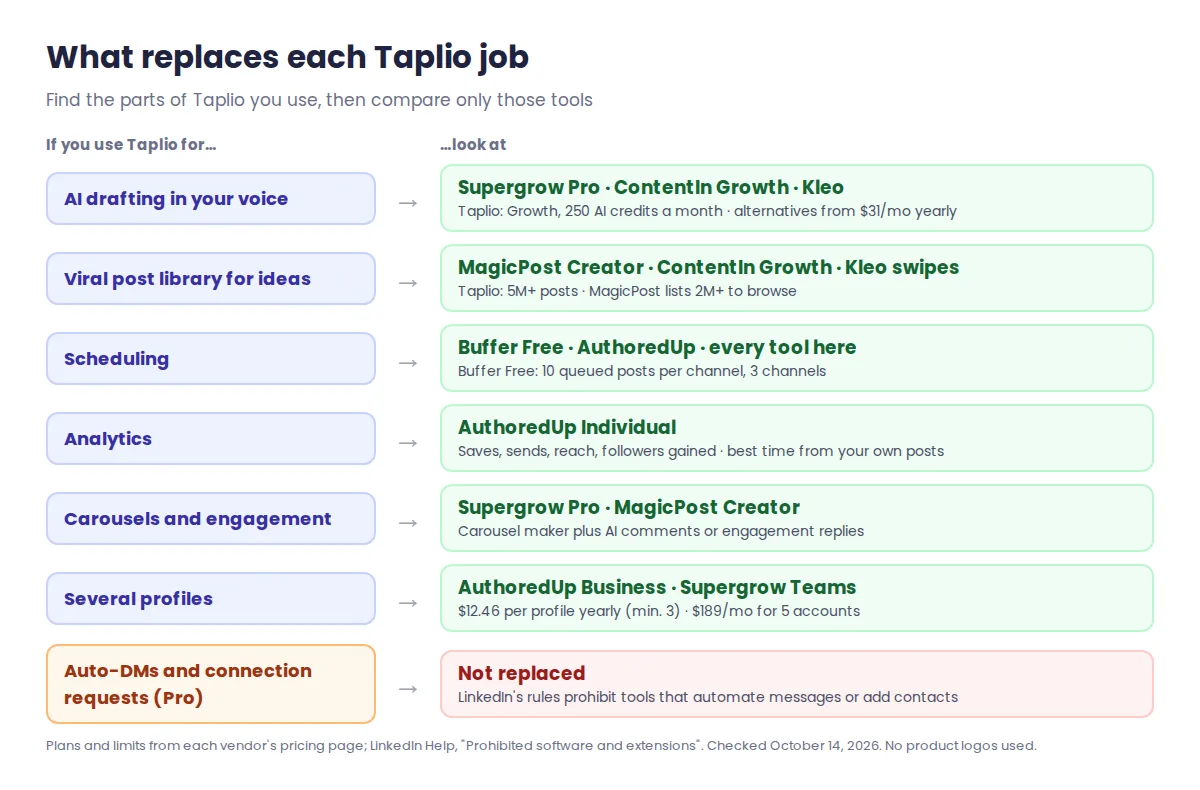Click the 'Supergrow Pro · ContentIn Growth · Kleo' heading

pos(651,187)
